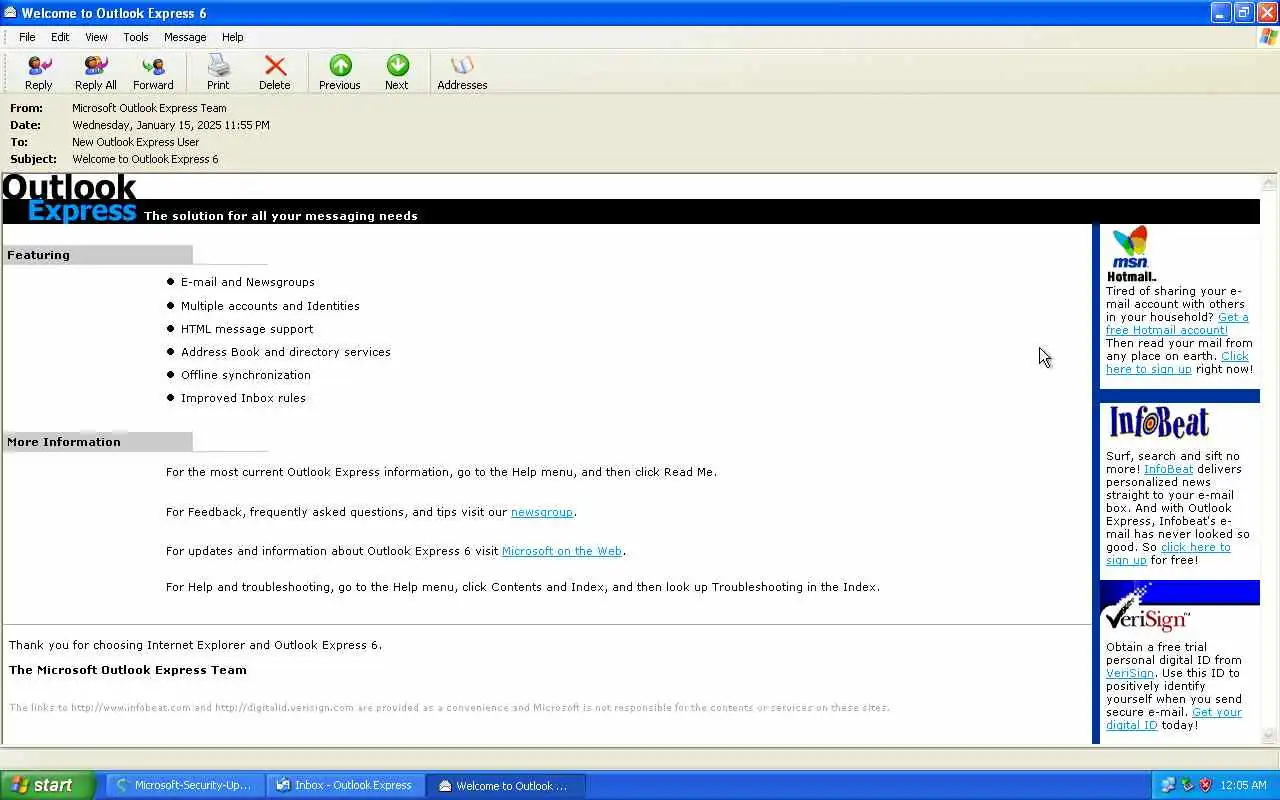This screenshot has height=800, width=1280.
Task: Open the InfoBeat text link
Action: pos(1169,469)
